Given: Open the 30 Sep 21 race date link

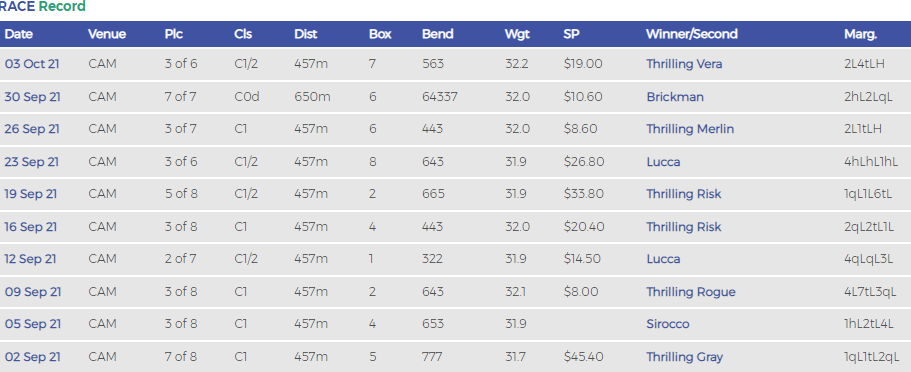Looking at the screenshot, I should click(x=32, y=96).
